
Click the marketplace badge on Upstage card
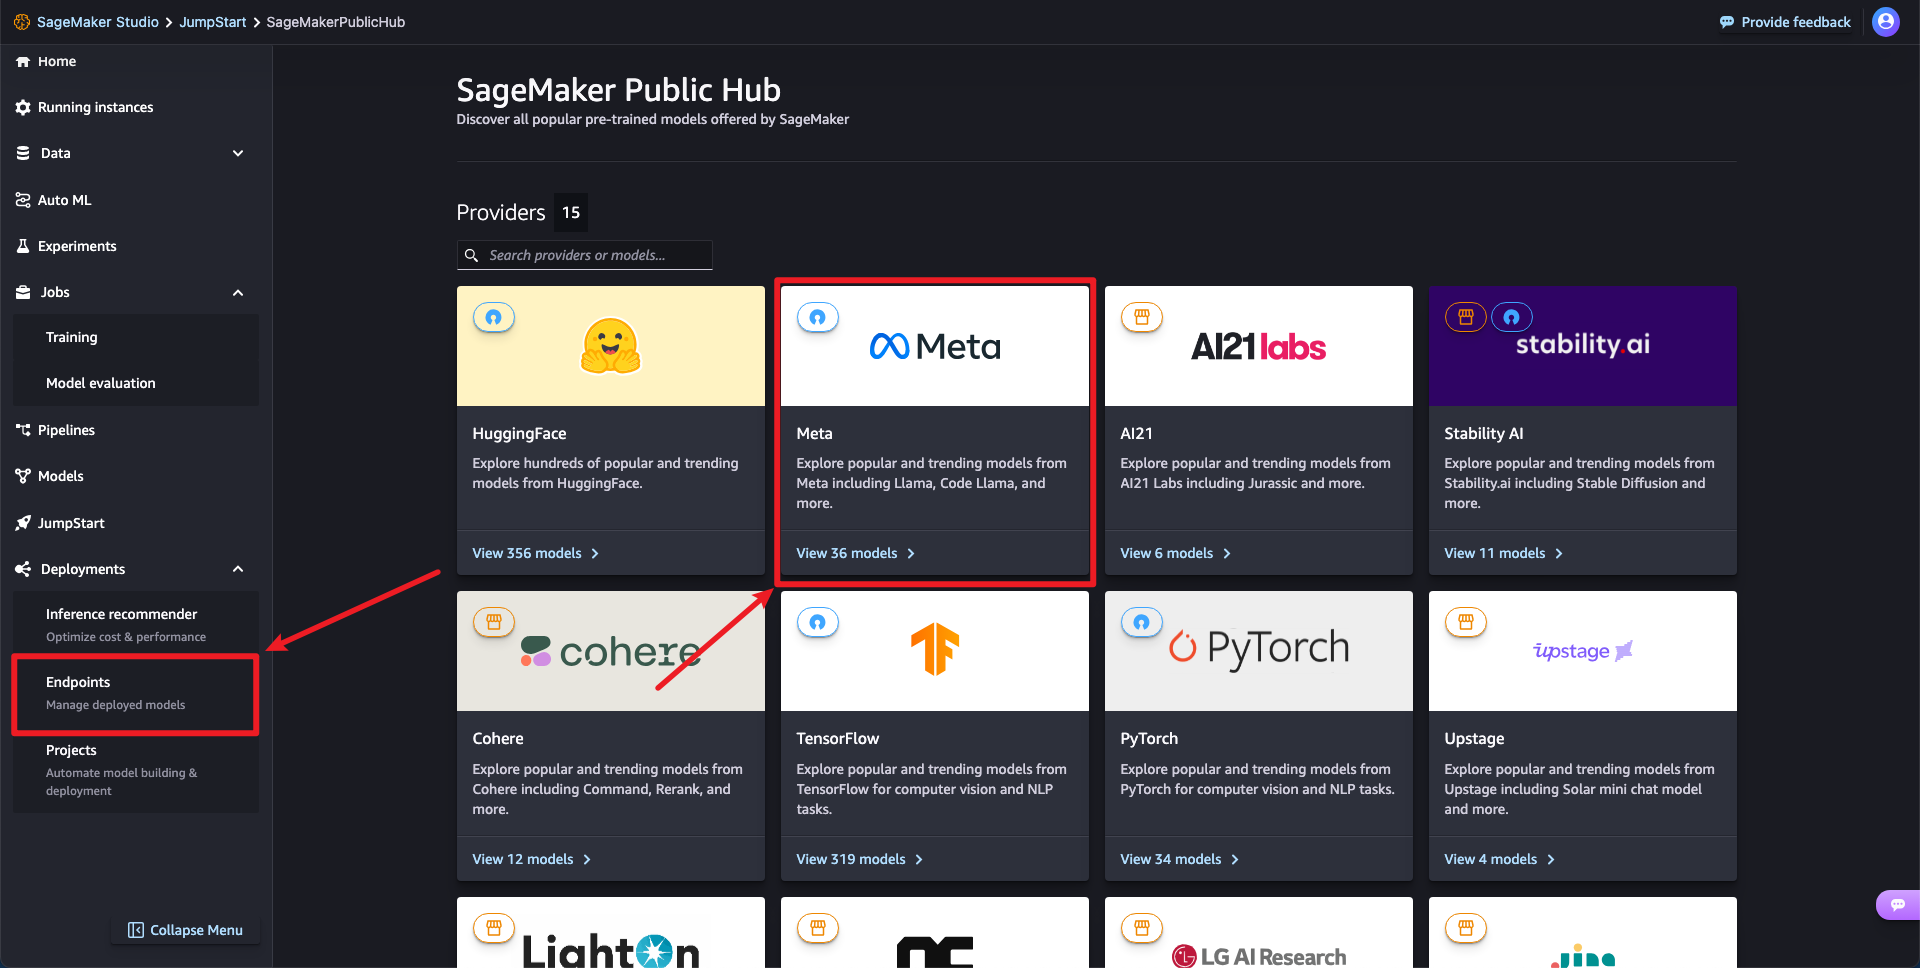coord(1466,622)
